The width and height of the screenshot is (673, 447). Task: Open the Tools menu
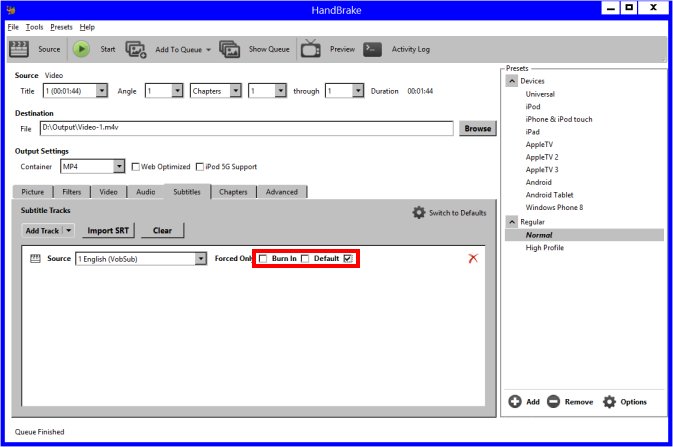34,27
